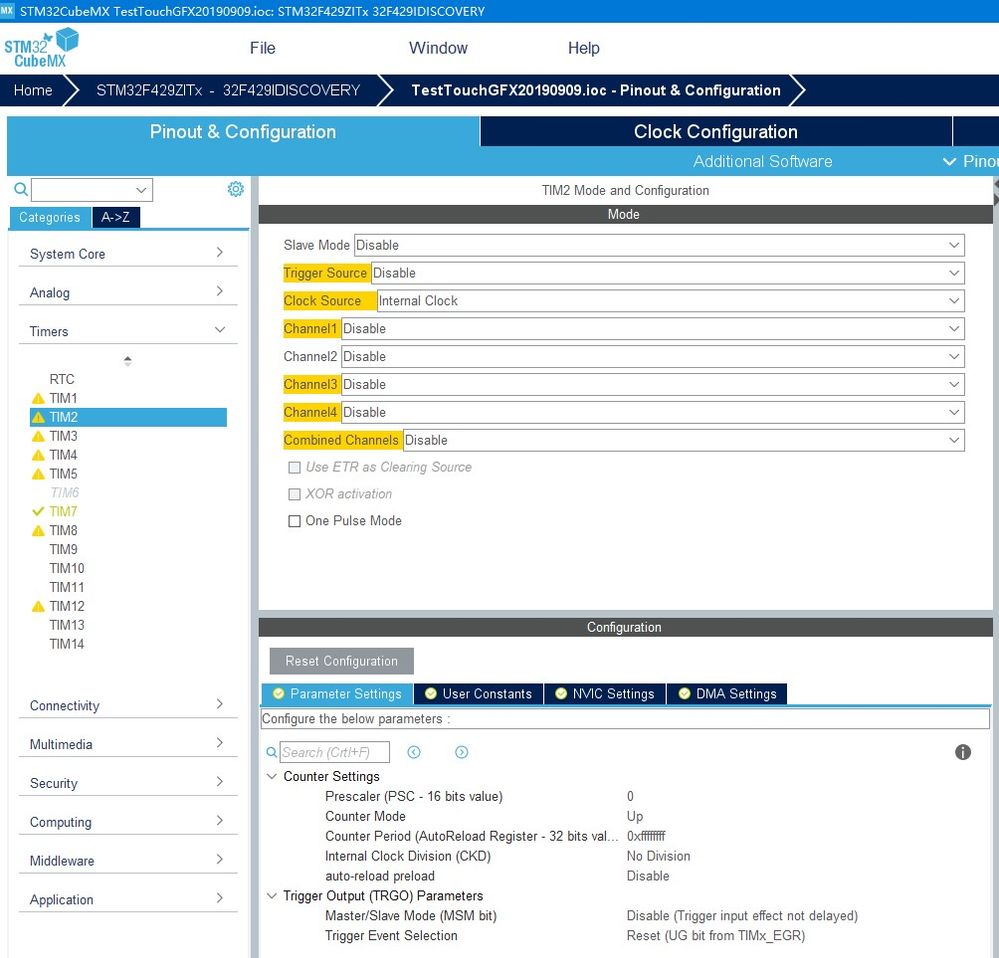The image size is (999, 958).
Task: Go to next search result arrow
Action: click(x=462, y=752)
